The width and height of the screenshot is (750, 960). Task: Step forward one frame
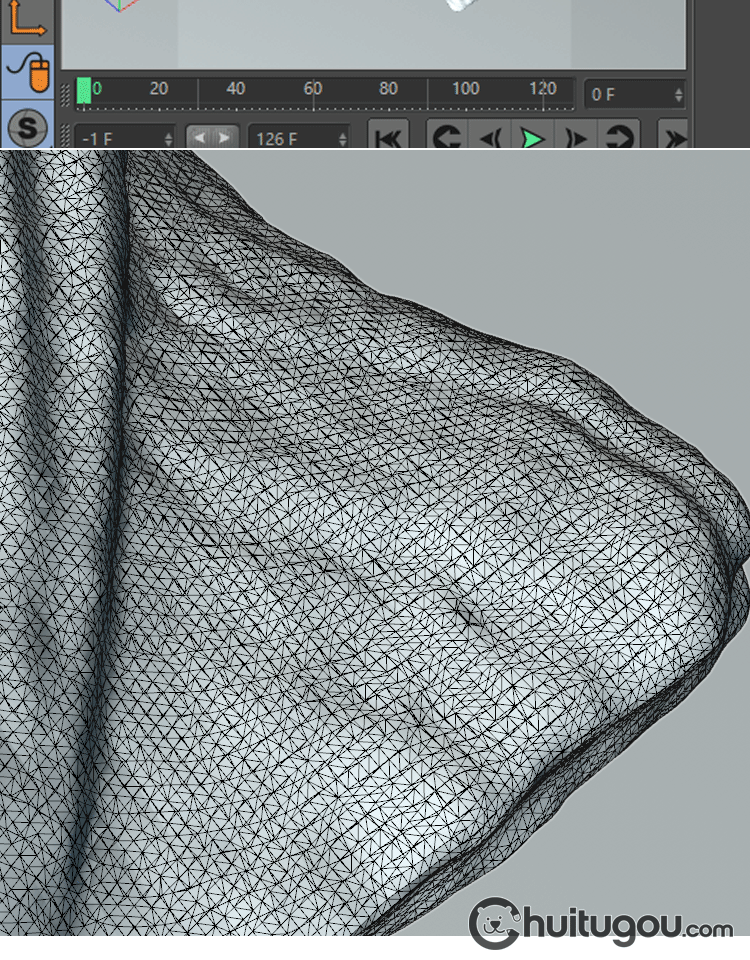pos(576,137)
